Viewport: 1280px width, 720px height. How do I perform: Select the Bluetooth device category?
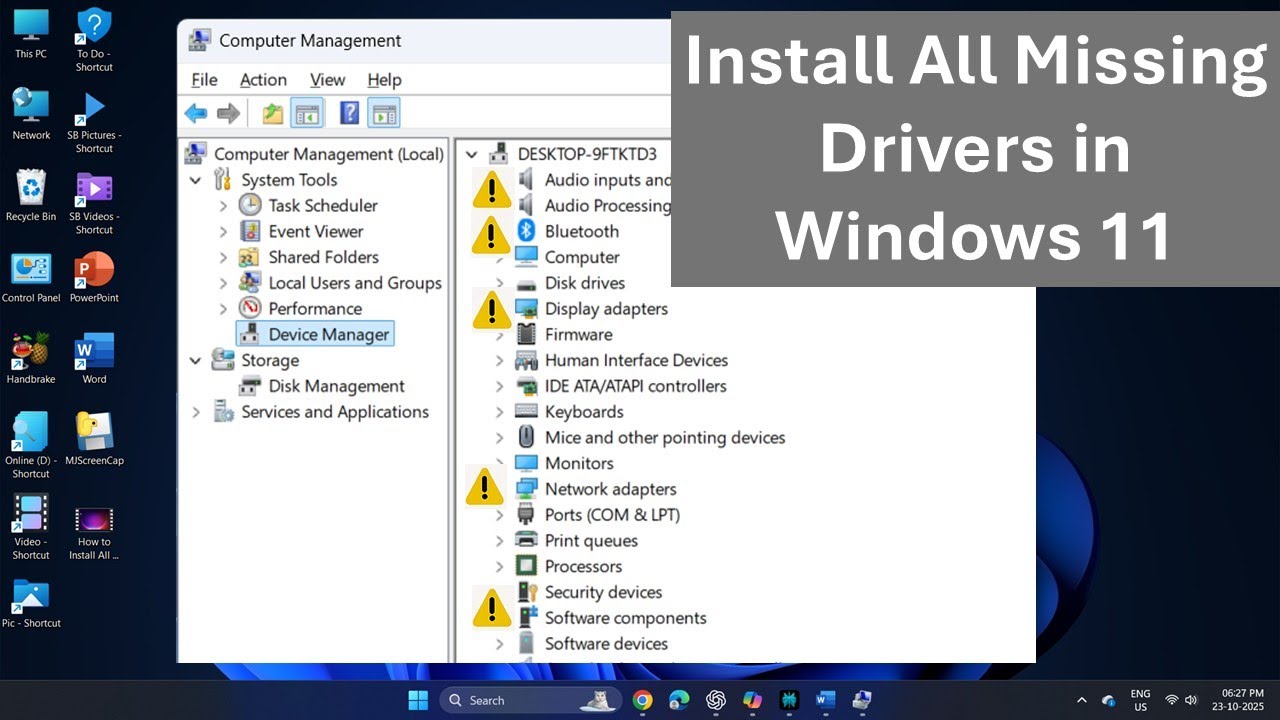point(581,231)
